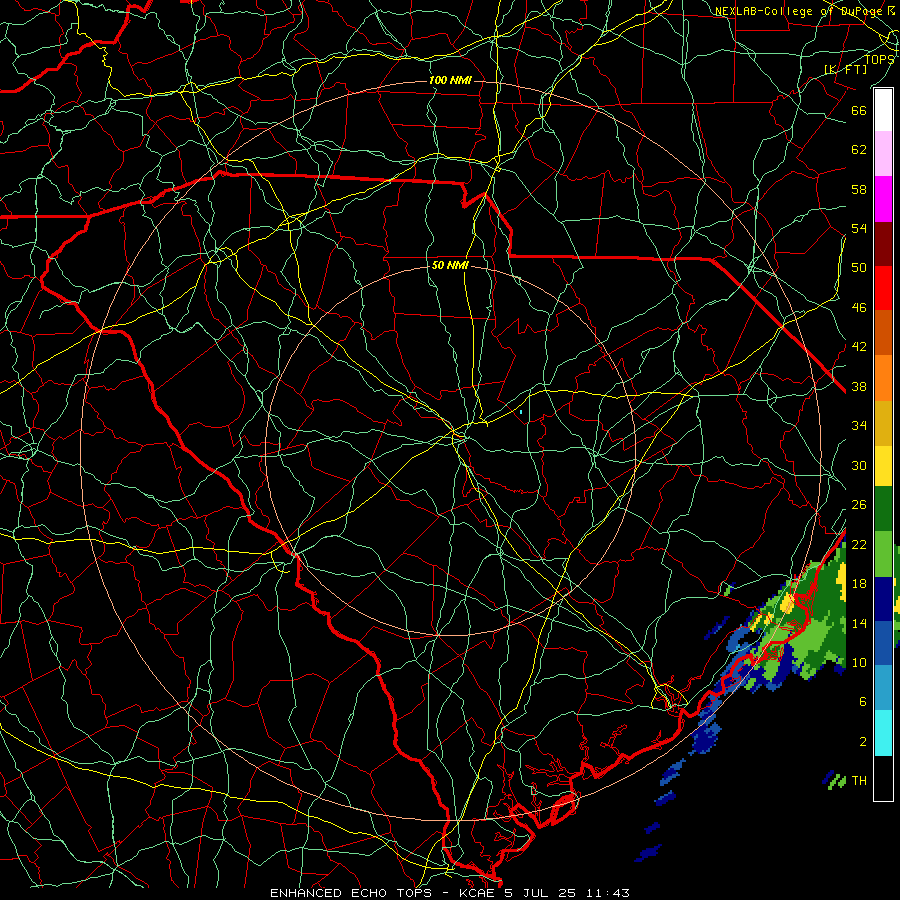Click the '100 NMI' range ring label
This screenshot has height=900, width=900.
tap(450, 80)
